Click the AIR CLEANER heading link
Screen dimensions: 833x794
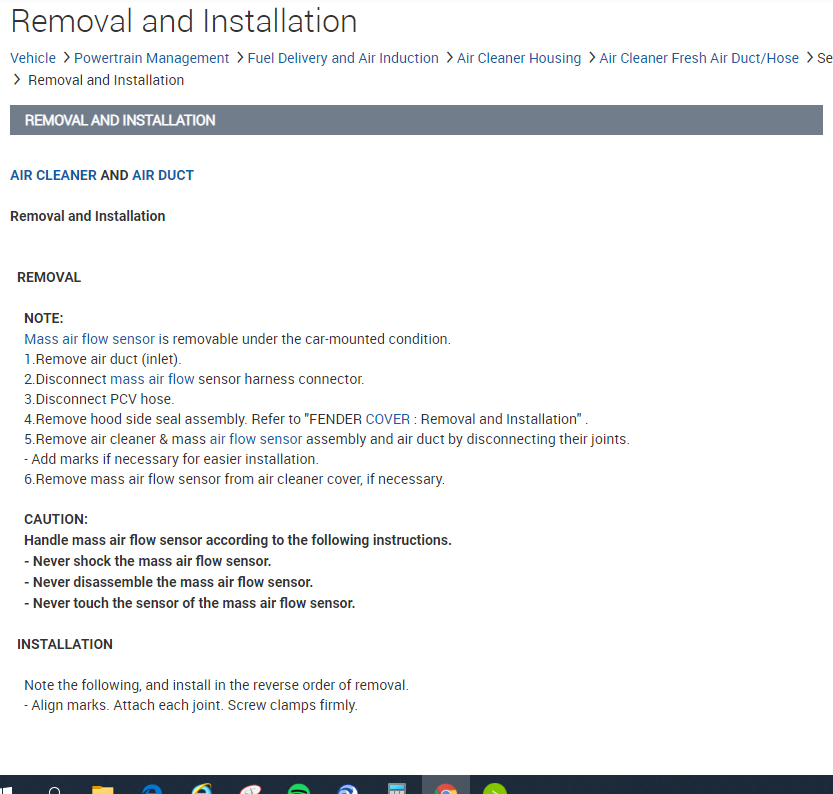pos(54,175)
